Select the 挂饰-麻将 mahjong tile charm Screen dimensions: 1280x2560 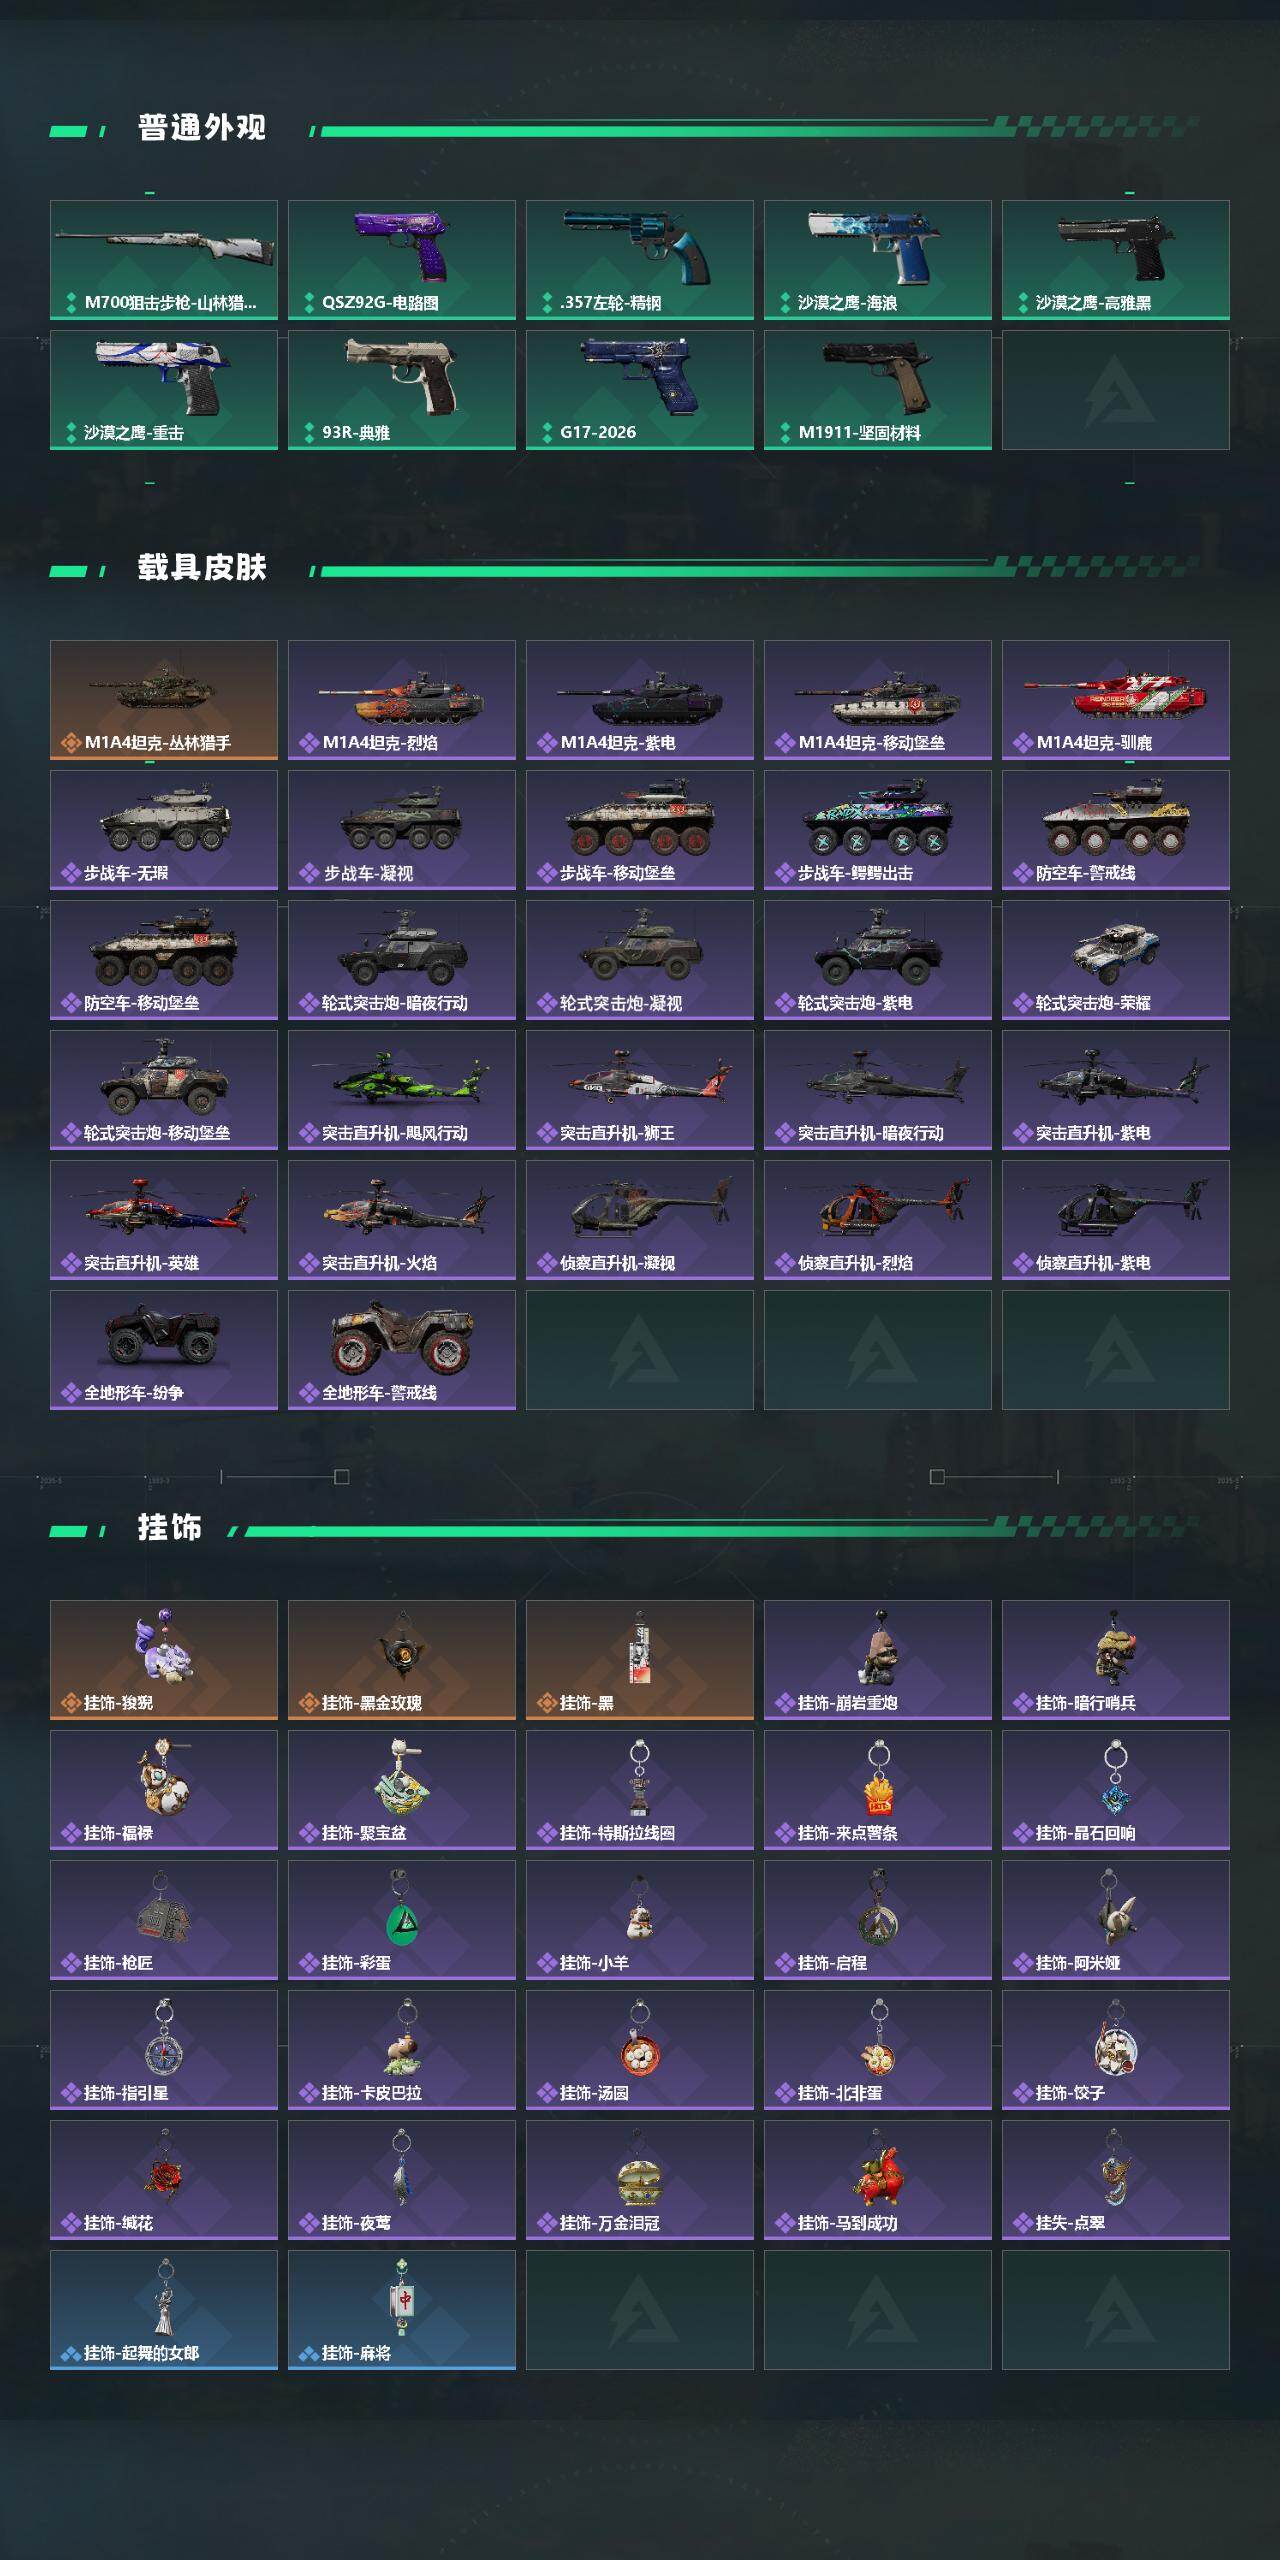[402, 2310]
